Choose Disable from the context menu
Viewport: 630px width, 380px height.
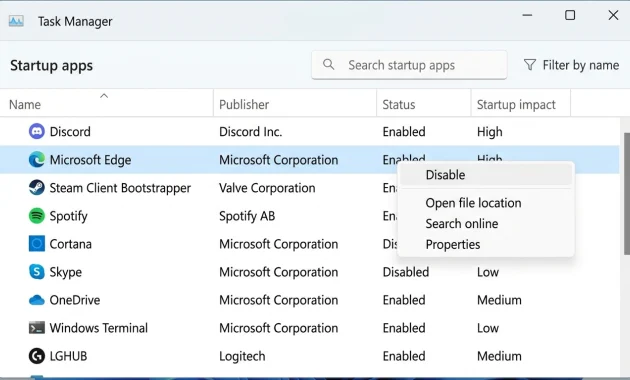(486, 175)
